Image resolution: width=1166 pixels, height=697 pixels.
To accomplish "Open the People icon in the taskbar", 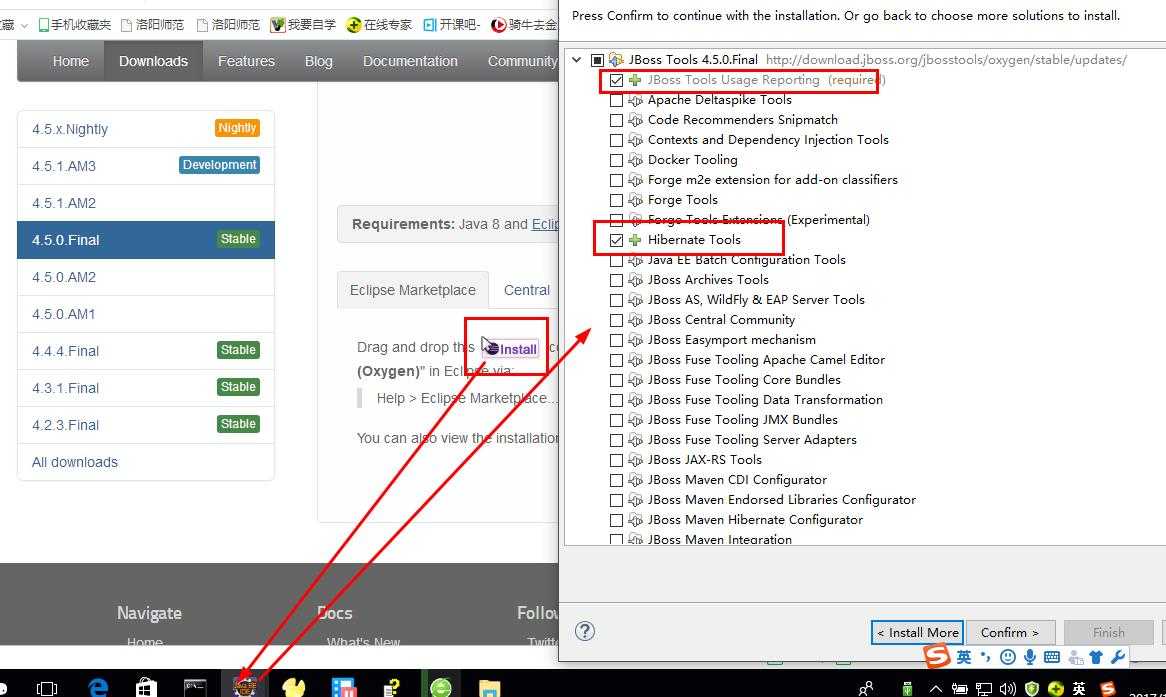I will 866,689.
